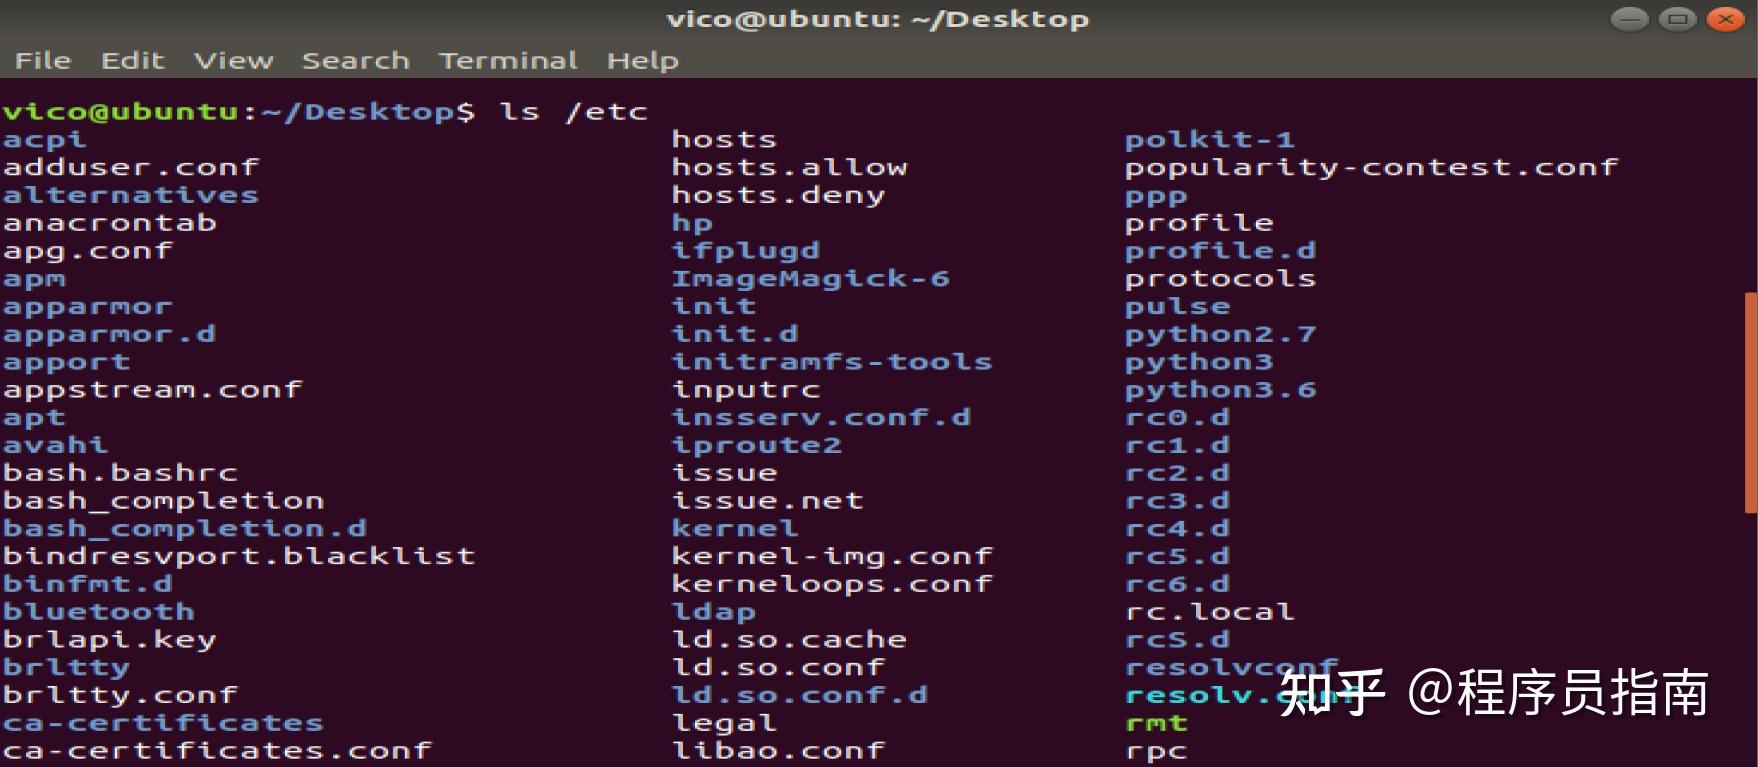Click 'kerneloops.conf' in the listing

click(x=832, y=584)
